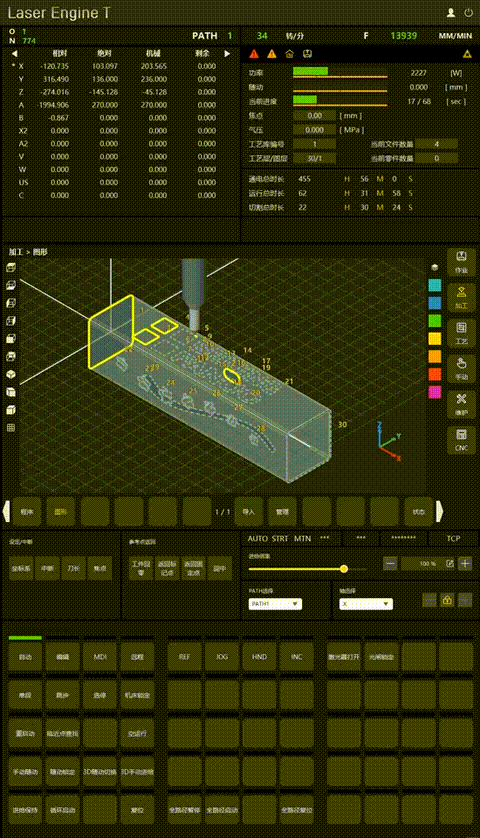Click the power icon in the header
This screenshot has height=838, width=480.
click(x=468, y=13)
